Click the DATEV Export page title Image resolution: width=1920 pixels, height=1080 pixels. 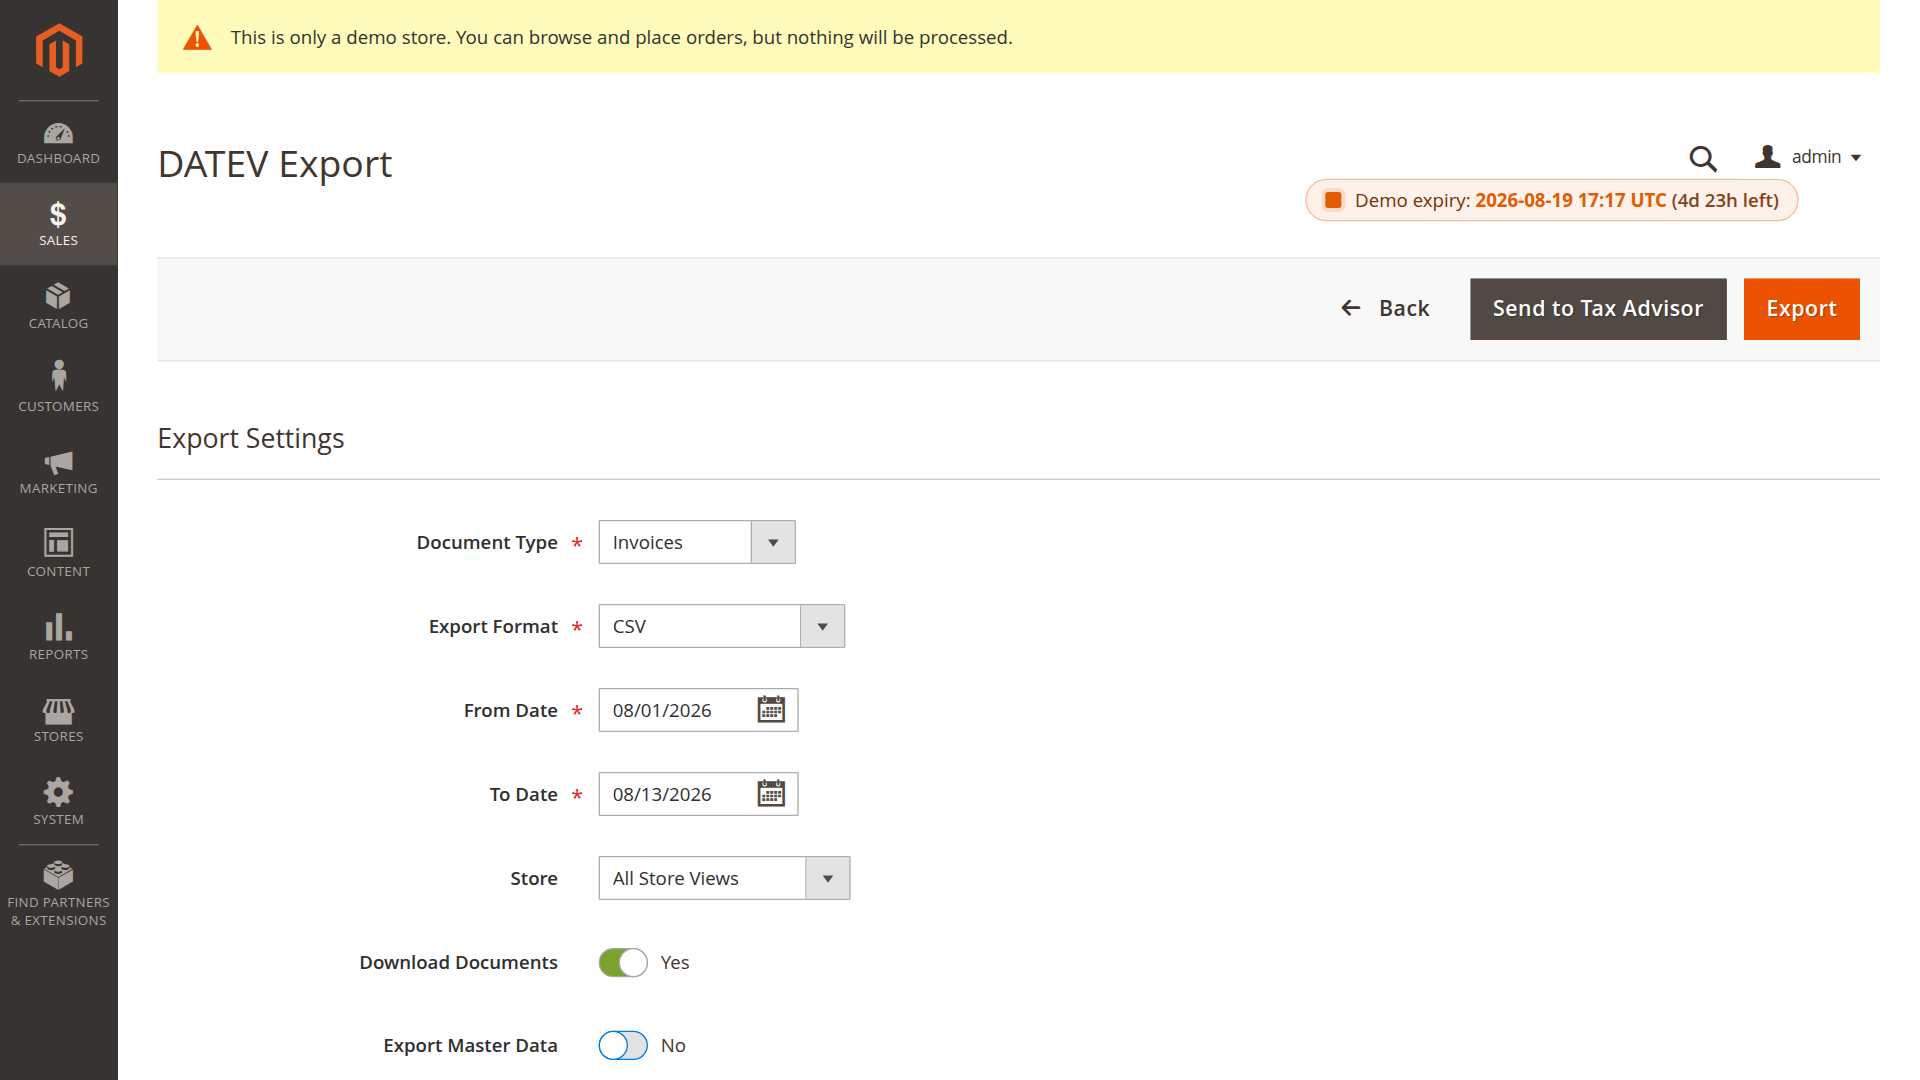275,164
